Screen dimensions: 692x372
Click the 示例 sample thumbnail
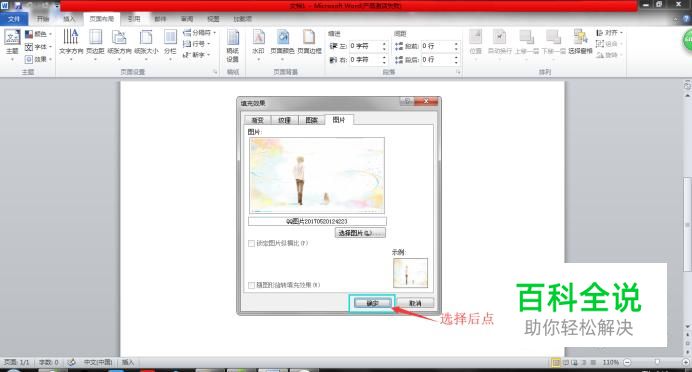410,273
